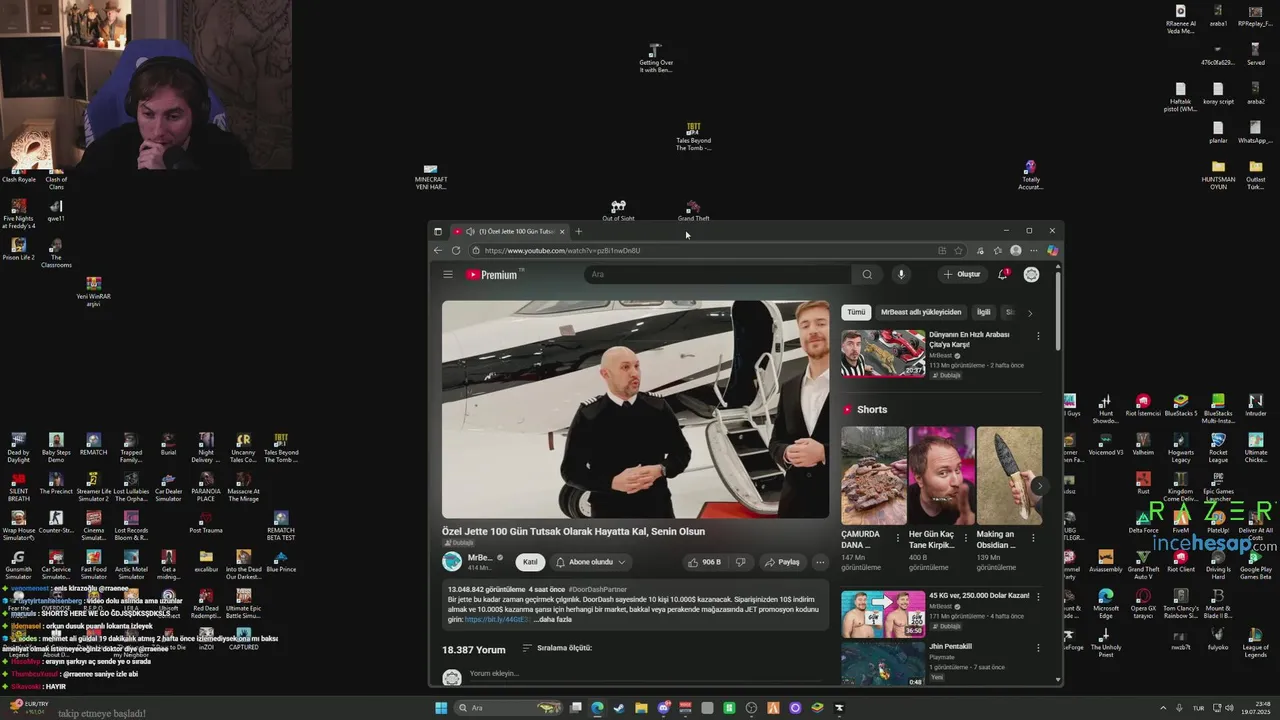Open options for ÇAMURDA DANA short
Viewport: 1280px width, 720px height.
pyautogui.click(x=897, y=537)
